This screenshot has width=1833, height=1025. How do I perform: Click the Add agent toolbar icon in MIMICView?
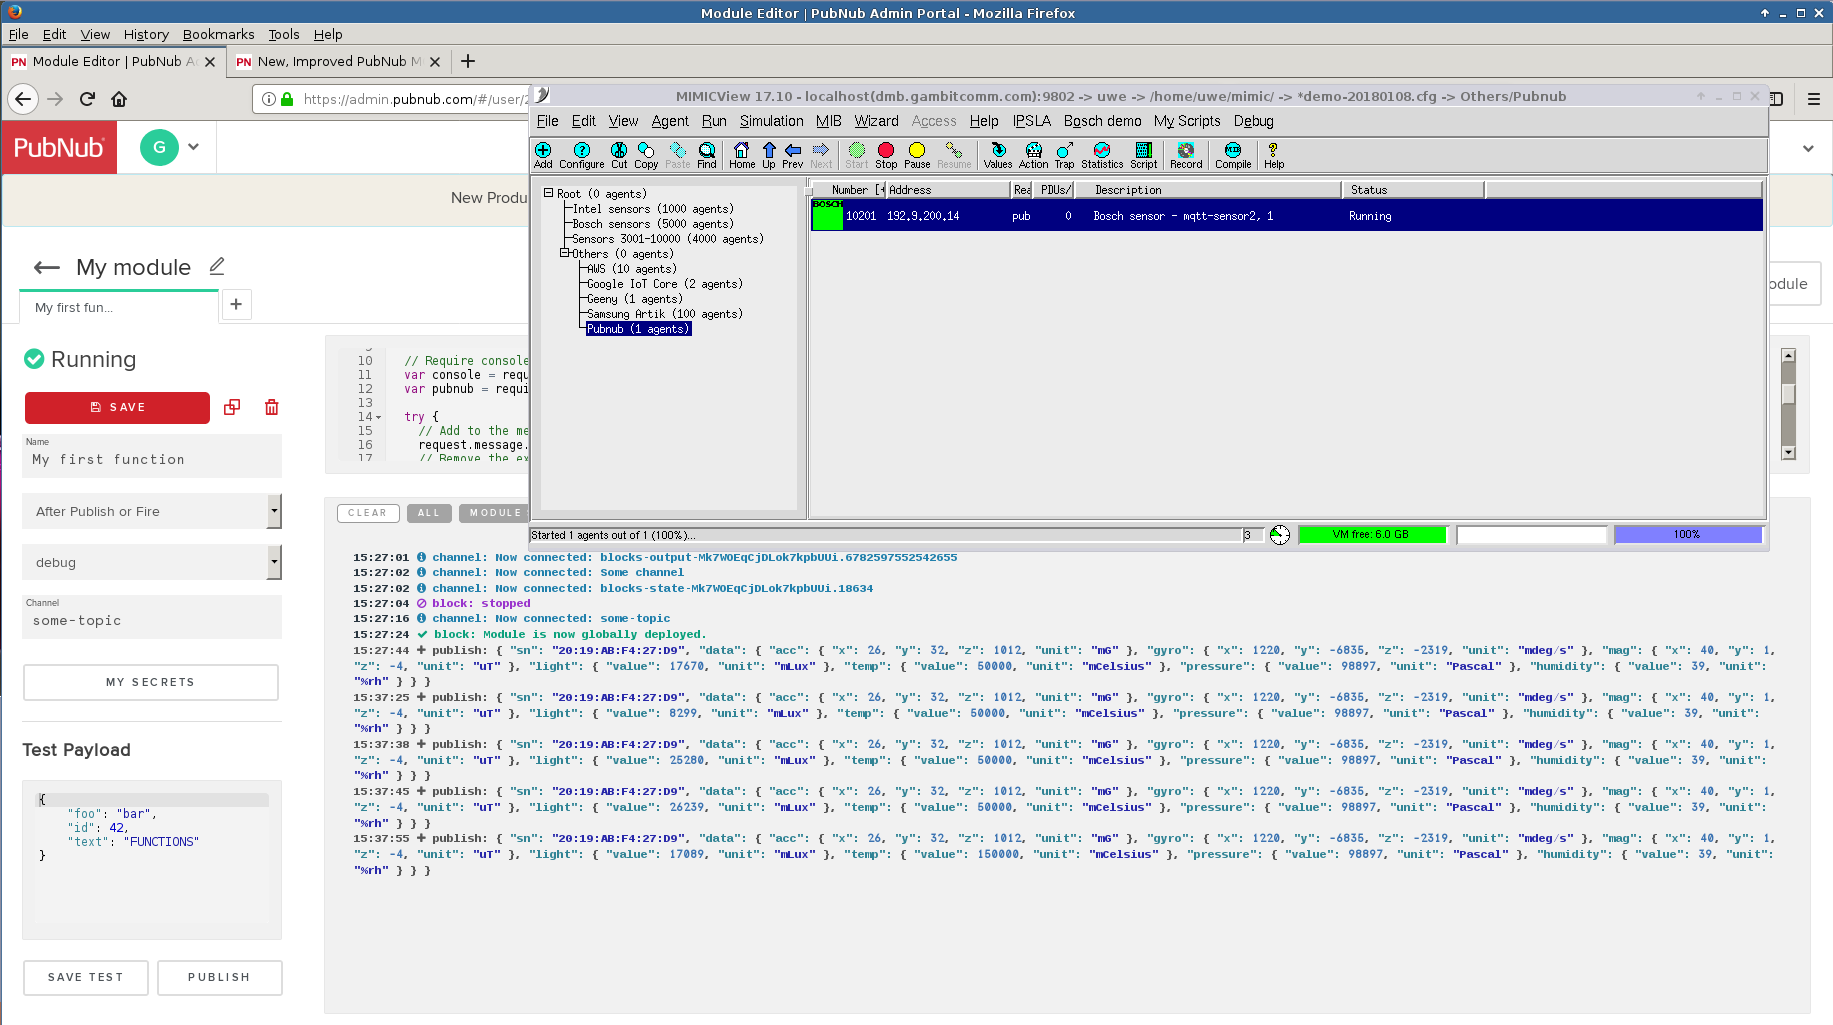click(x=543, y=155)
